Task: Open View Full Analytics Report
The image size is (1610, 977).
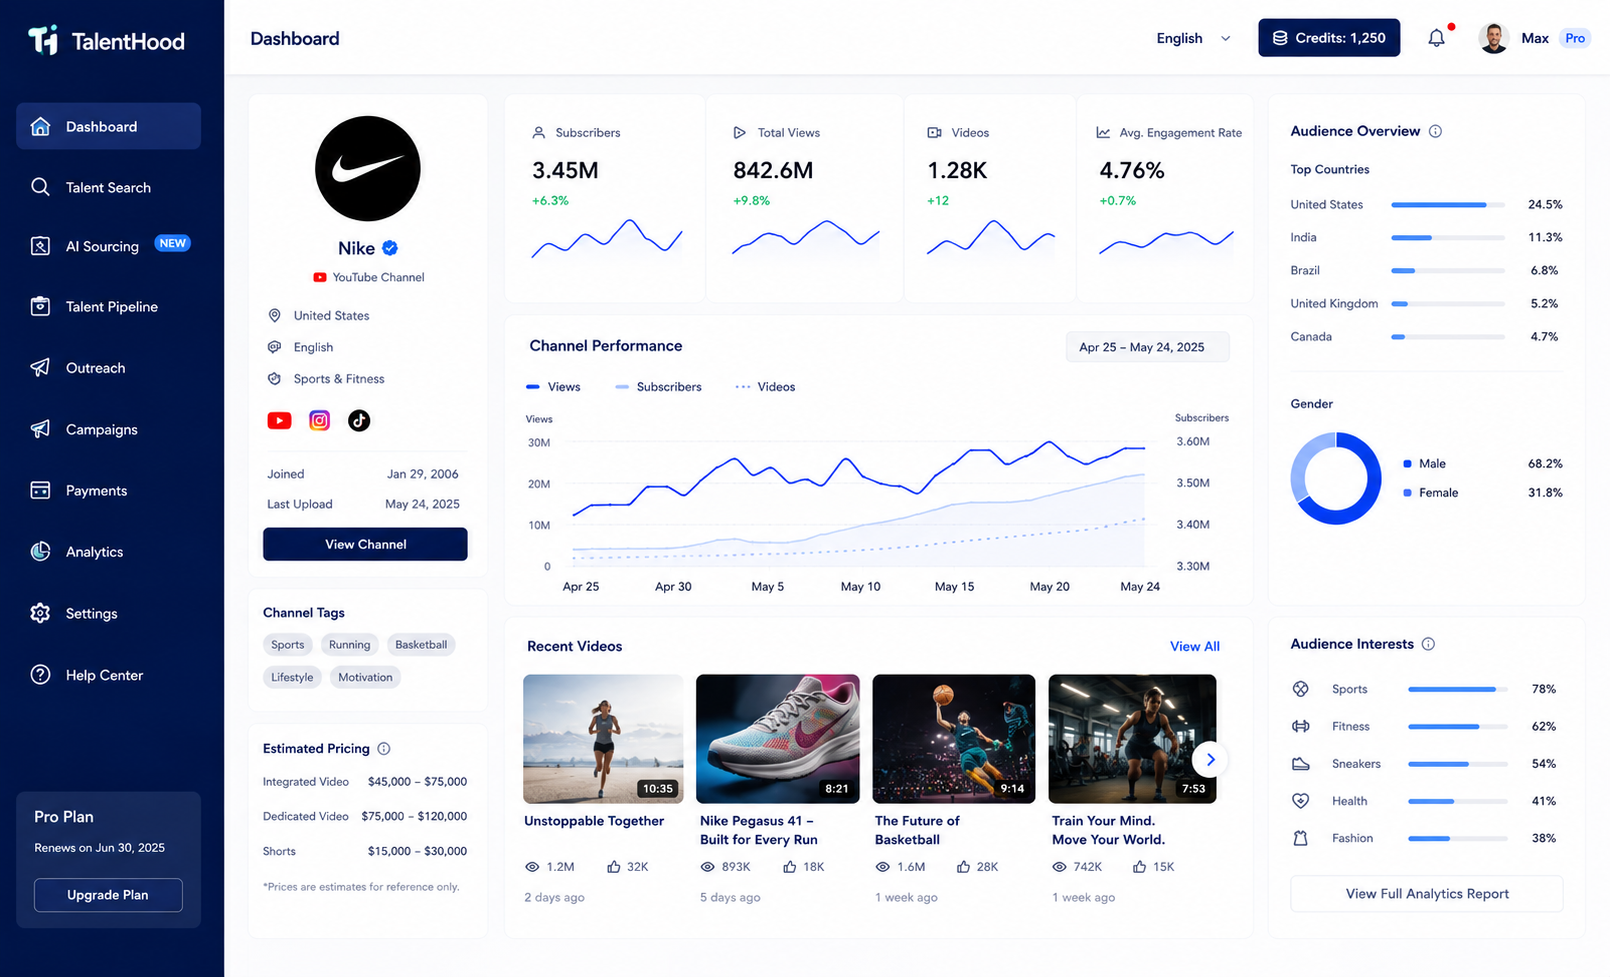Action: pos(1427,894)
